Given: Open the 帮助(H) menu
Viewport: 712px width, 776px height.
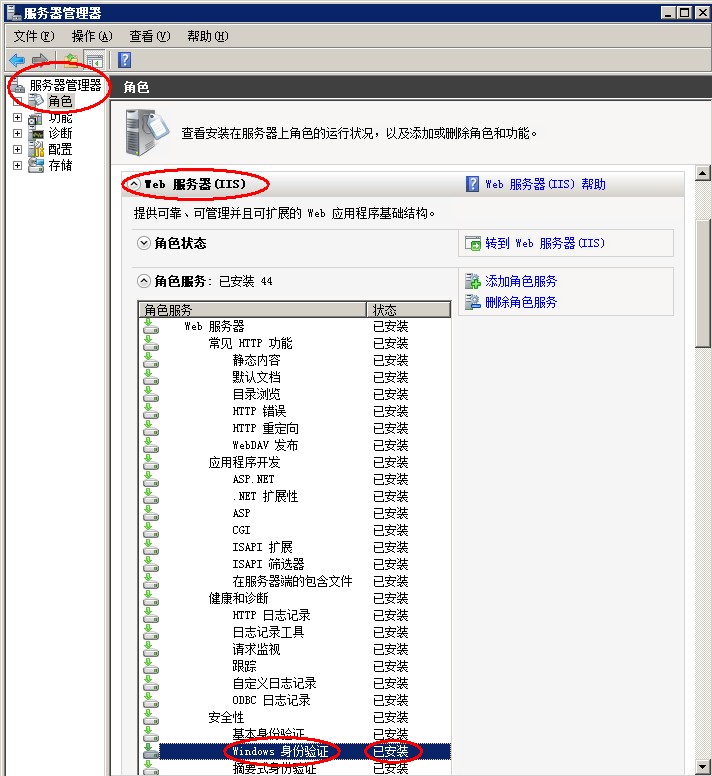Looking at the screenshot, I should [207, 36].
